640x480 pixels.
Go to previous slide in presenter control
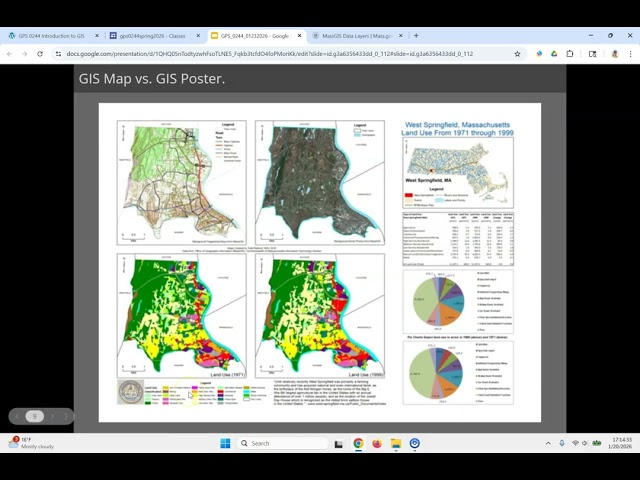click(x=18, y=416)
